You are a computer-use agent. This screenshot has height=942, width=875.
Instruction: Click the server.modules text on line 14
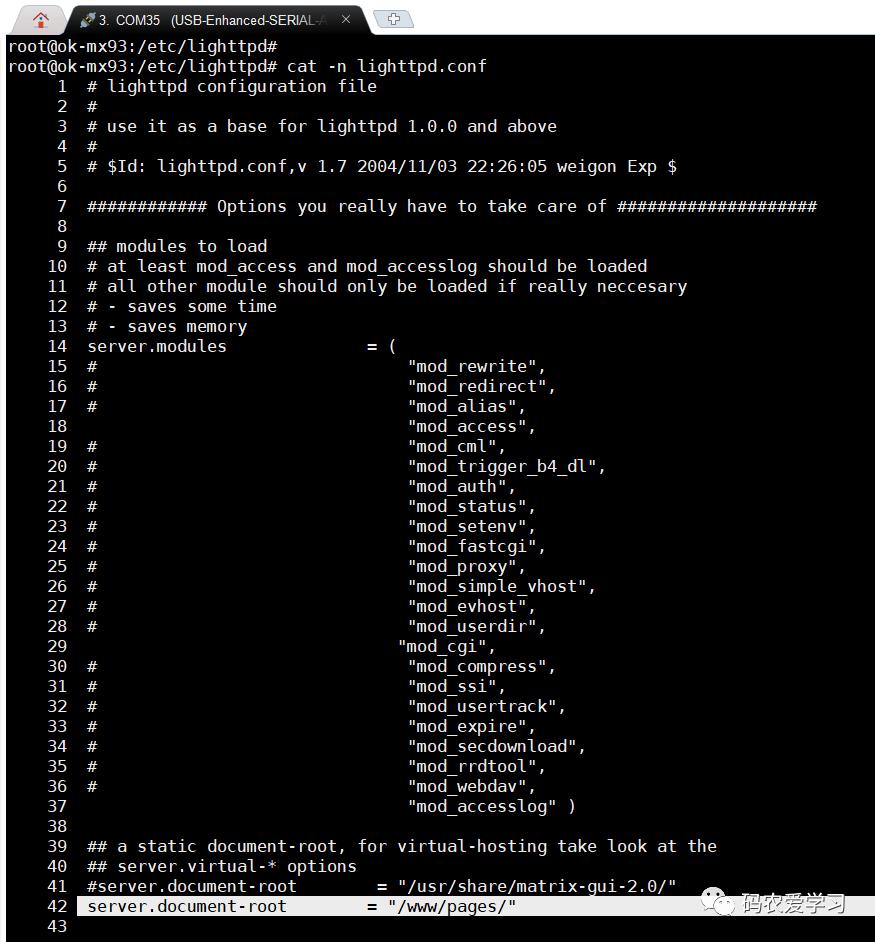click(x=157, y=346)
